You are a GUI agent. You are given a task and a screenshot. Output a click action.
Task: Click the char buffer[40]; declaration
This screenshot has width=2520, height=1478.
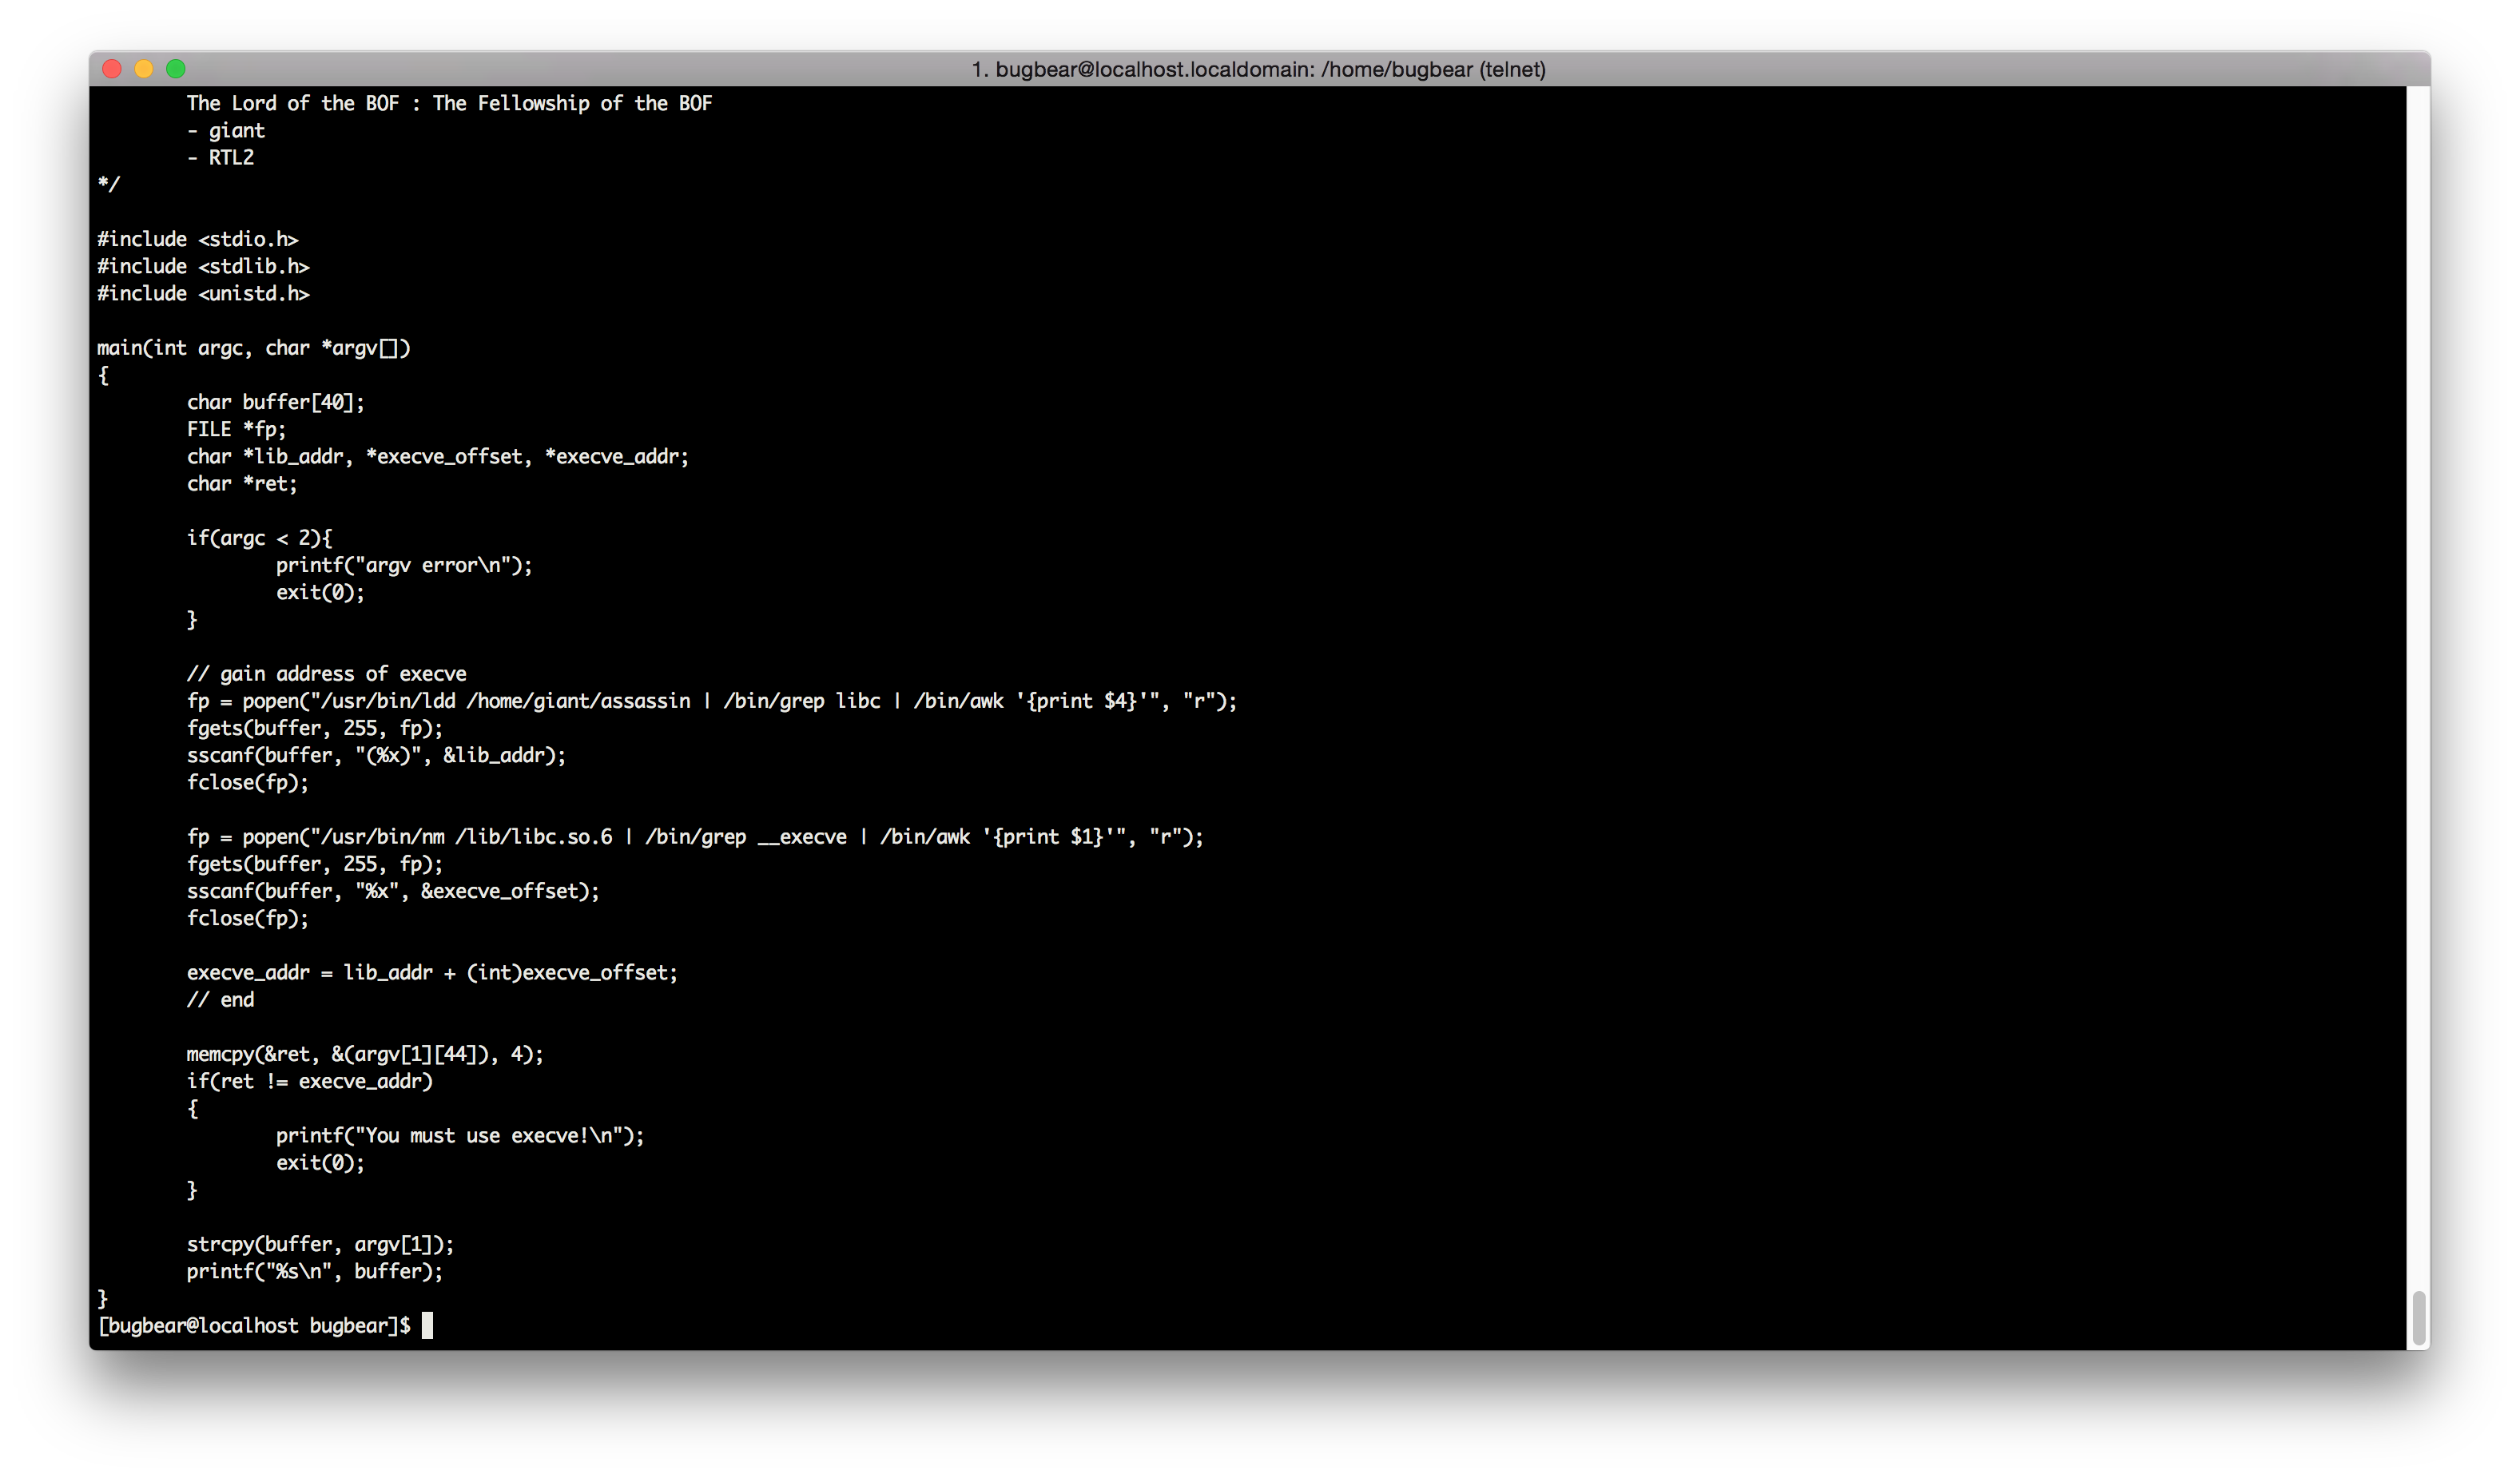pyautogui.click(x=276, y=402)
